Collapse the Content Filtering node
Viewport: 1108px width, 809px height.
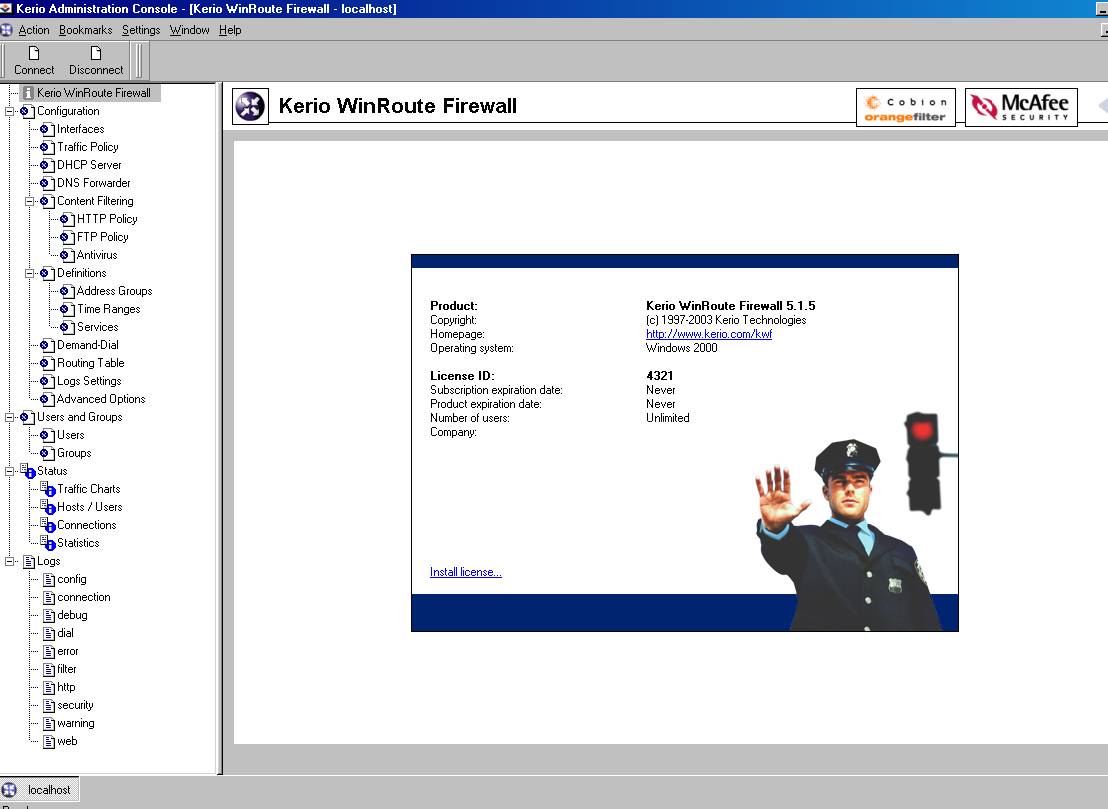pos(29,201)
